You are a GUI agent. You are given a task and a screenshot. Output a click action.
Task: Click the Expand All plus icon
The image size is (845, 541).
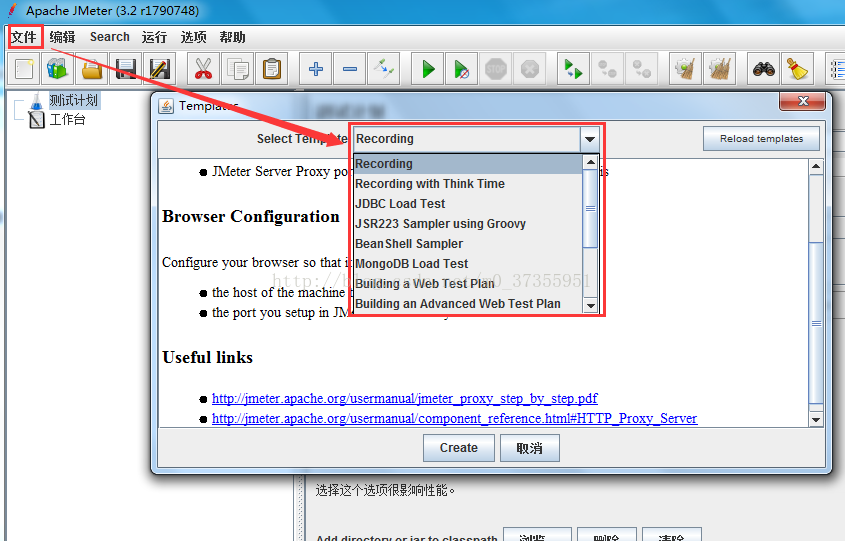pyautogui.click(x=316, y=69)
